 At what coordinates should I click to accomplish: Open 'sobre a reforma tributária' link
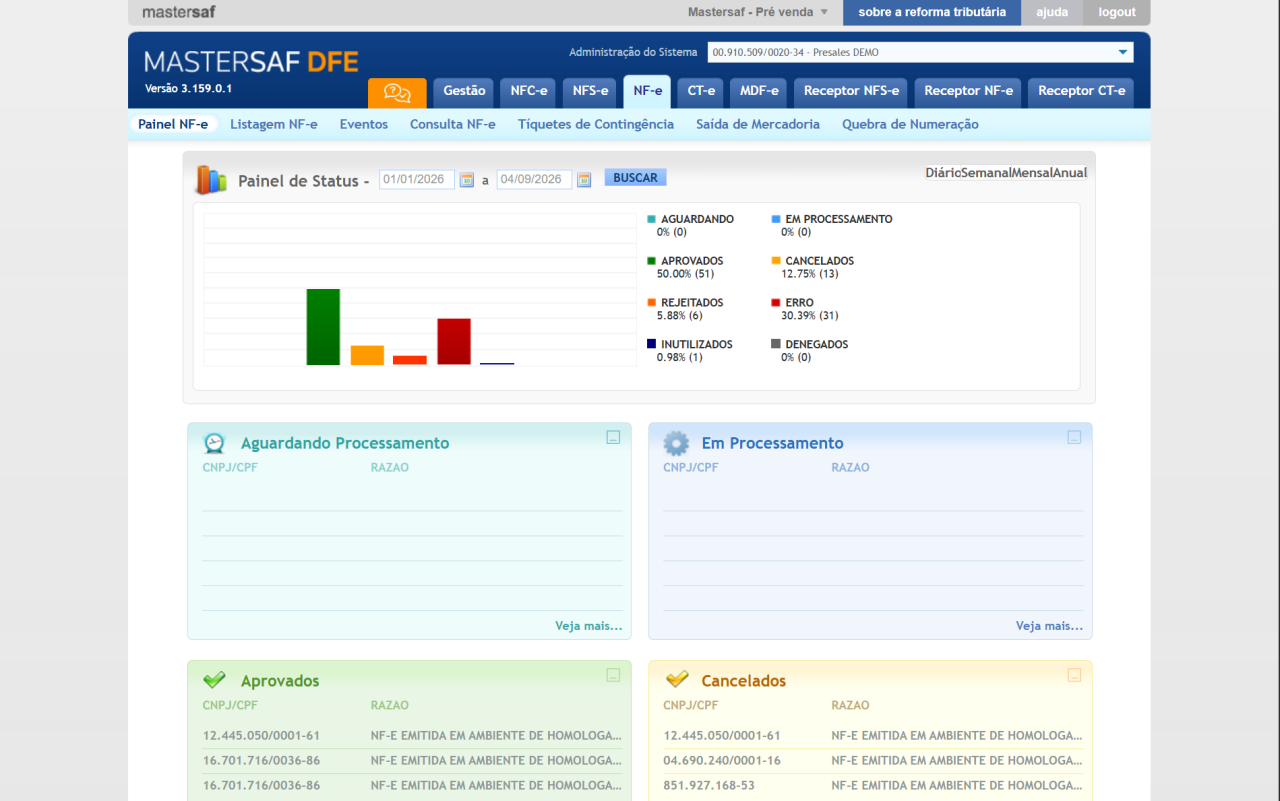[x=932, y=12]
